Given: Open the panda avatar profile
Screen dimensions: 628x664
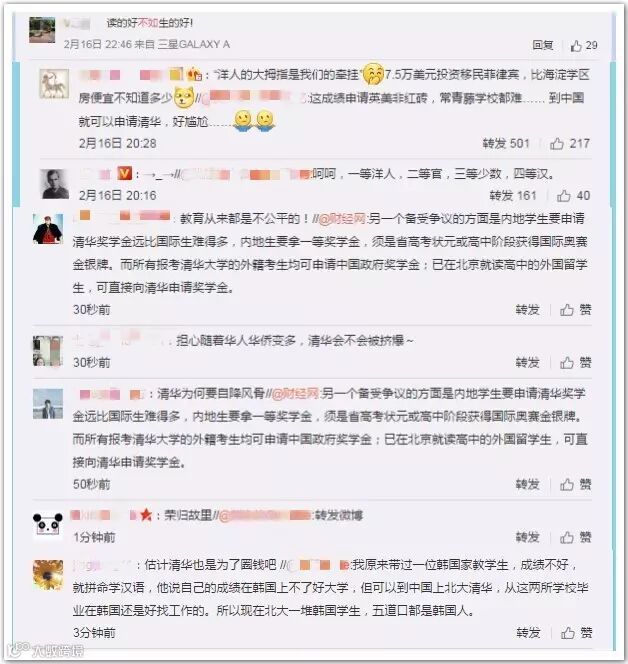Looking at the screenshot, I should [48, 526].
